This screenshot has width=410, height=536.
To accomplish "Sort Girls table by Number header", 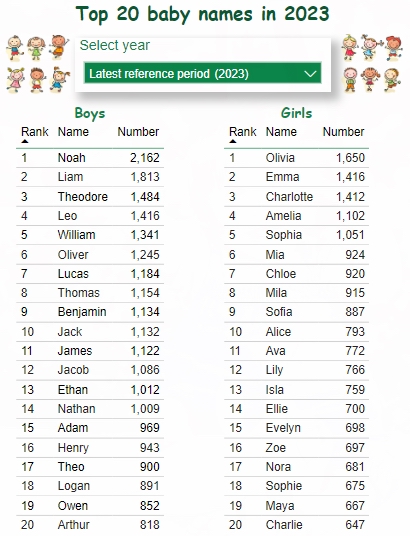I will coord(343,132).
